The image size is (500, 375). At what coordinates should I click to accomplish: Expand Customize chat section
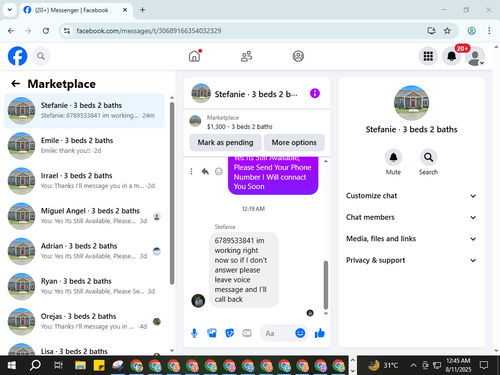[x=411, y=196]
